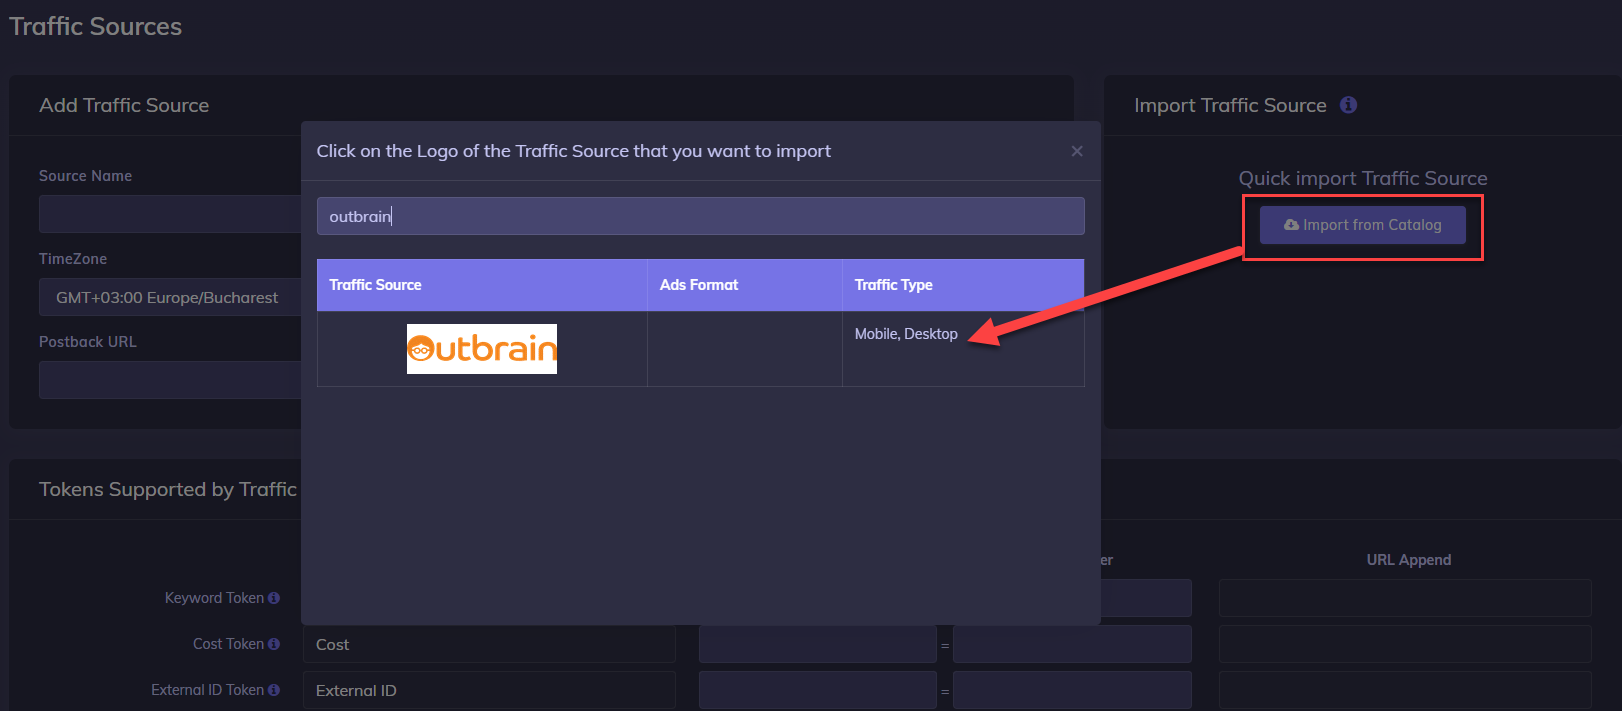
Task: Click the External ID URL Append field
Action: point(1405,690)
